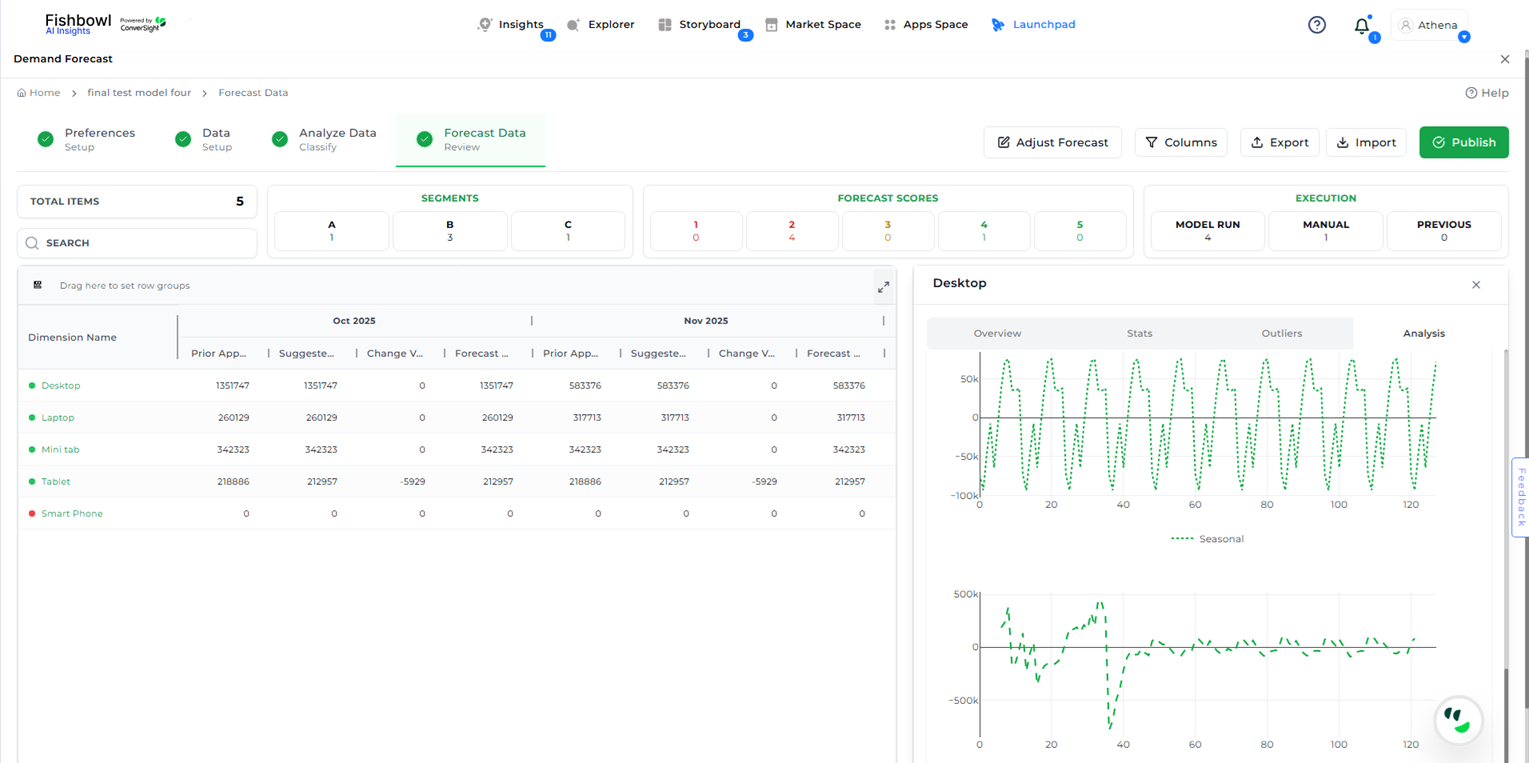Click the expand grid fullscreen icon
The height and width of the screenshot is (763, 1529).
[x=883, y=287]
